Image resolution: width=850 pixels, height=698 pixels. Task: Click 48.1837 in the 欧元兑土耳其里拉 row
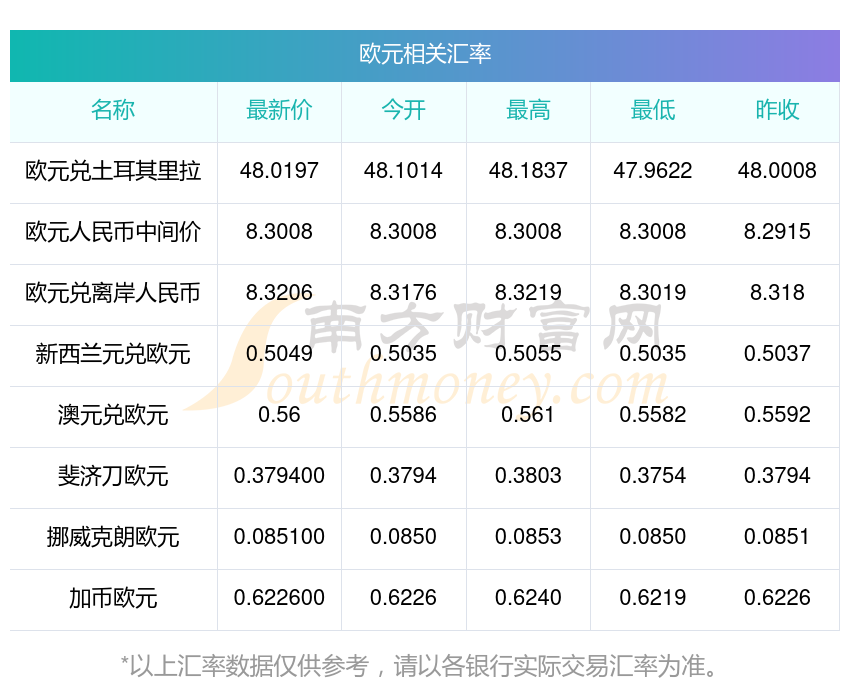coord(528,171)
